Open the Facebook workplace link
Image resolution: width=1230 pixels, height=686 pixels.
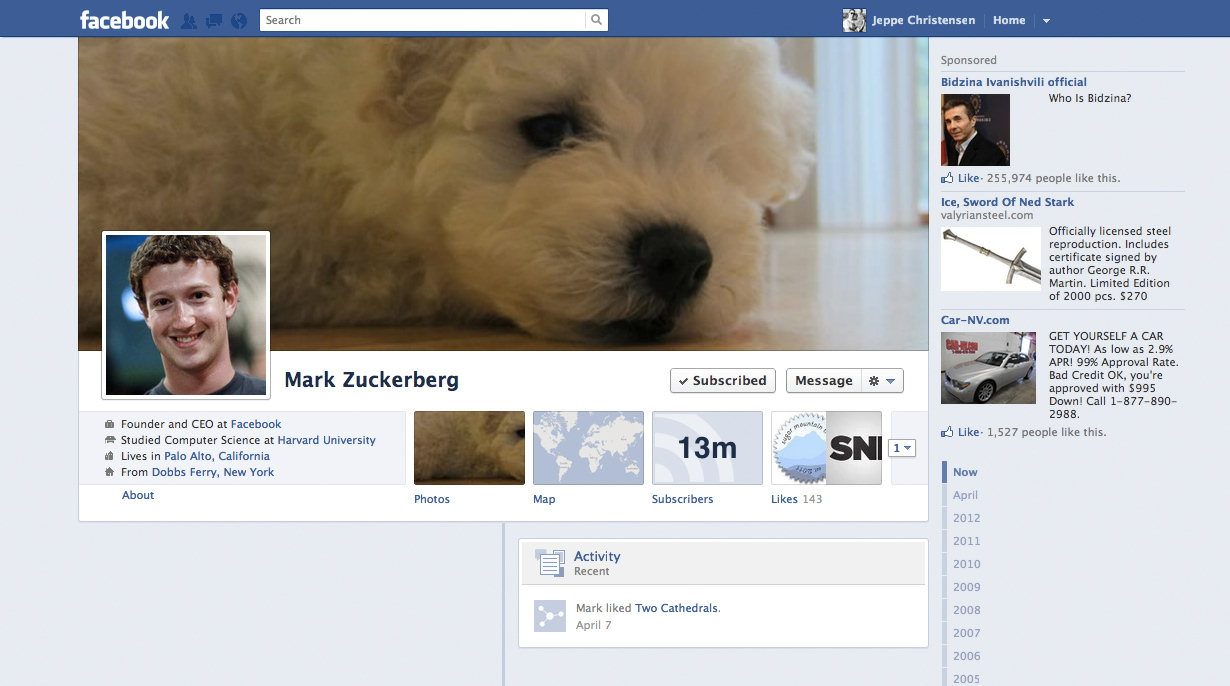256,424
